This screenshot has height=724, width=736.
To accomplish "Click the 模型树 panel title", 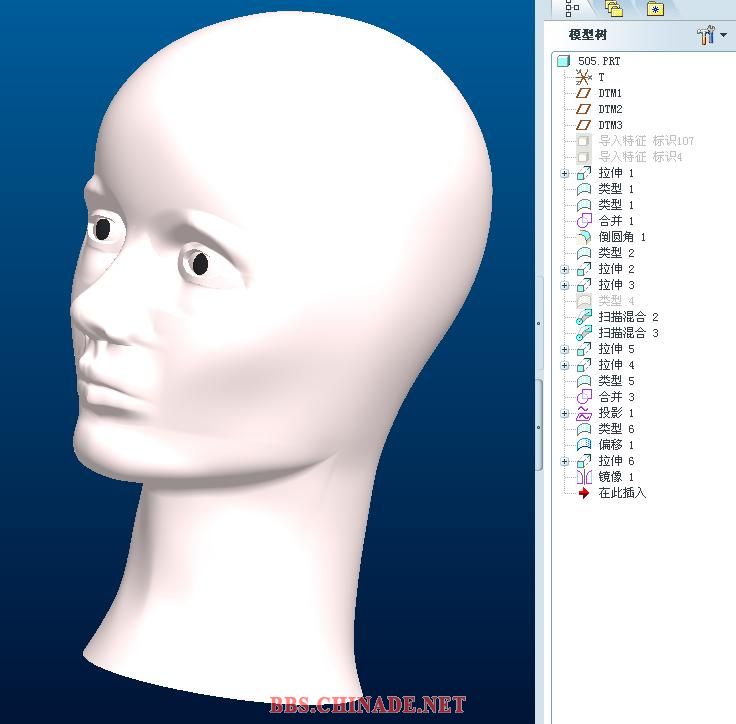I will point(587,35).
